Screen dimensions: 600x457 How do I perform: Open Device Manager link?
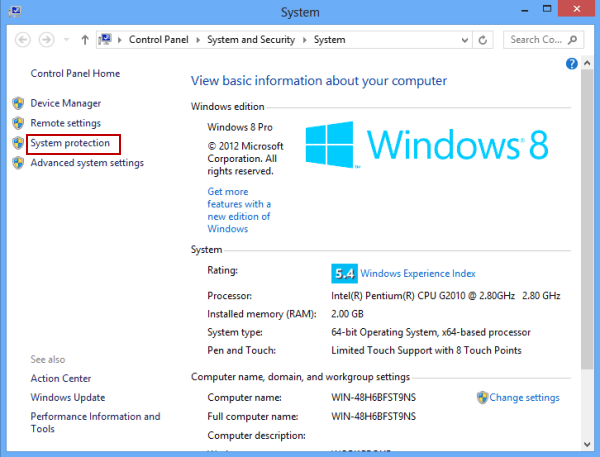(x=66, y=103)
